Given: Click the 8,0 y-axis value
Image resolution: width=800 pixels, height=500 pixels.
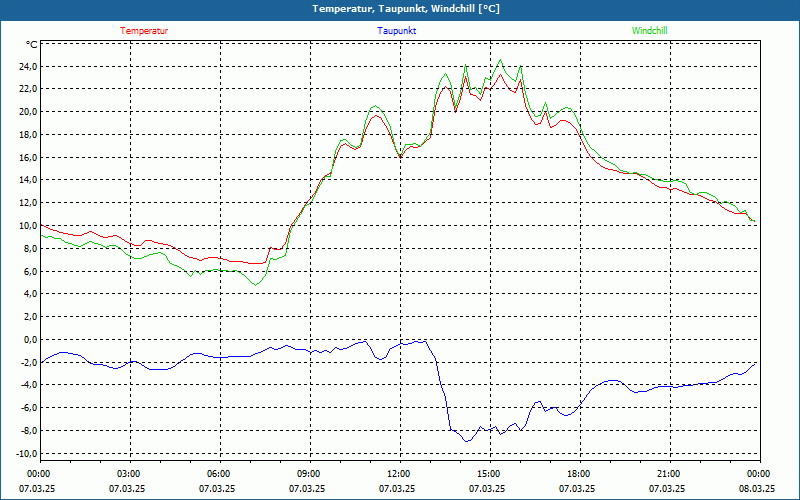Looking at the screenshot, I should [30, 248].
